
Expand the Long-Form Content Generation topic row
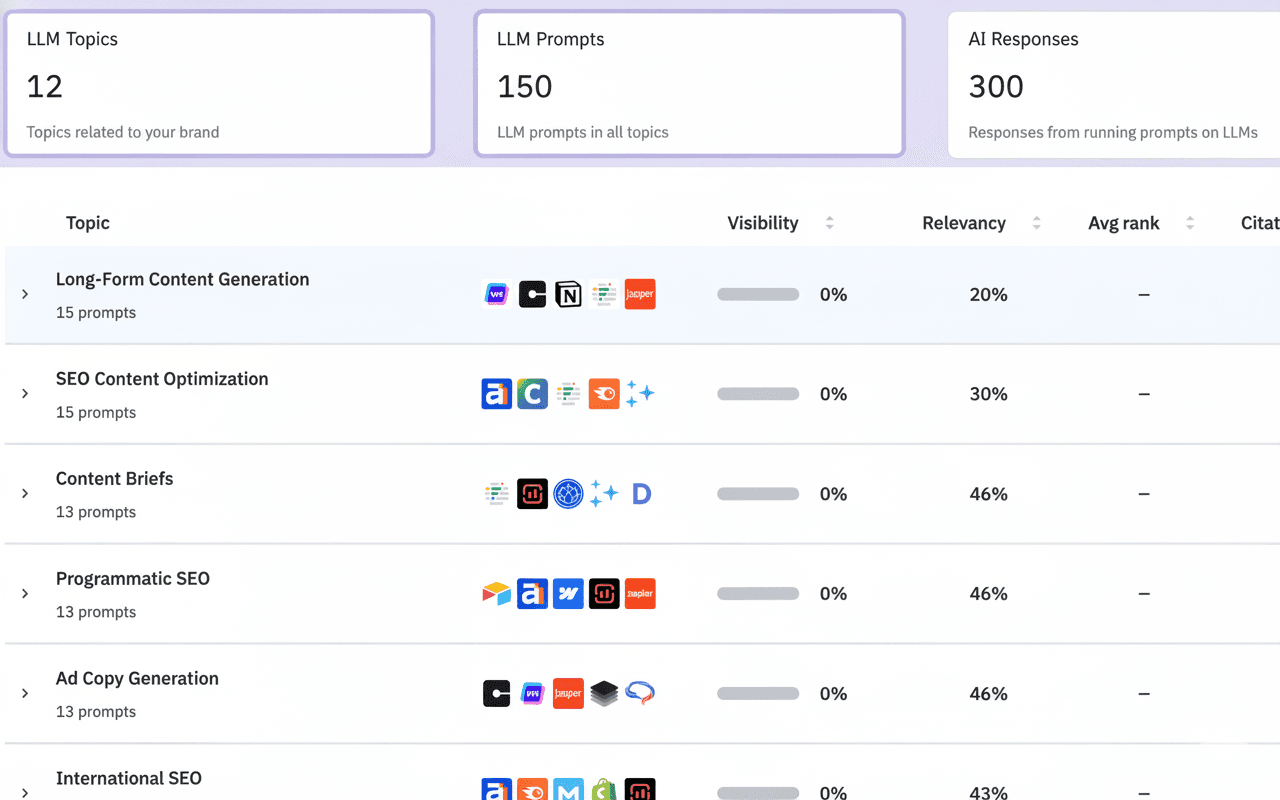25,294
